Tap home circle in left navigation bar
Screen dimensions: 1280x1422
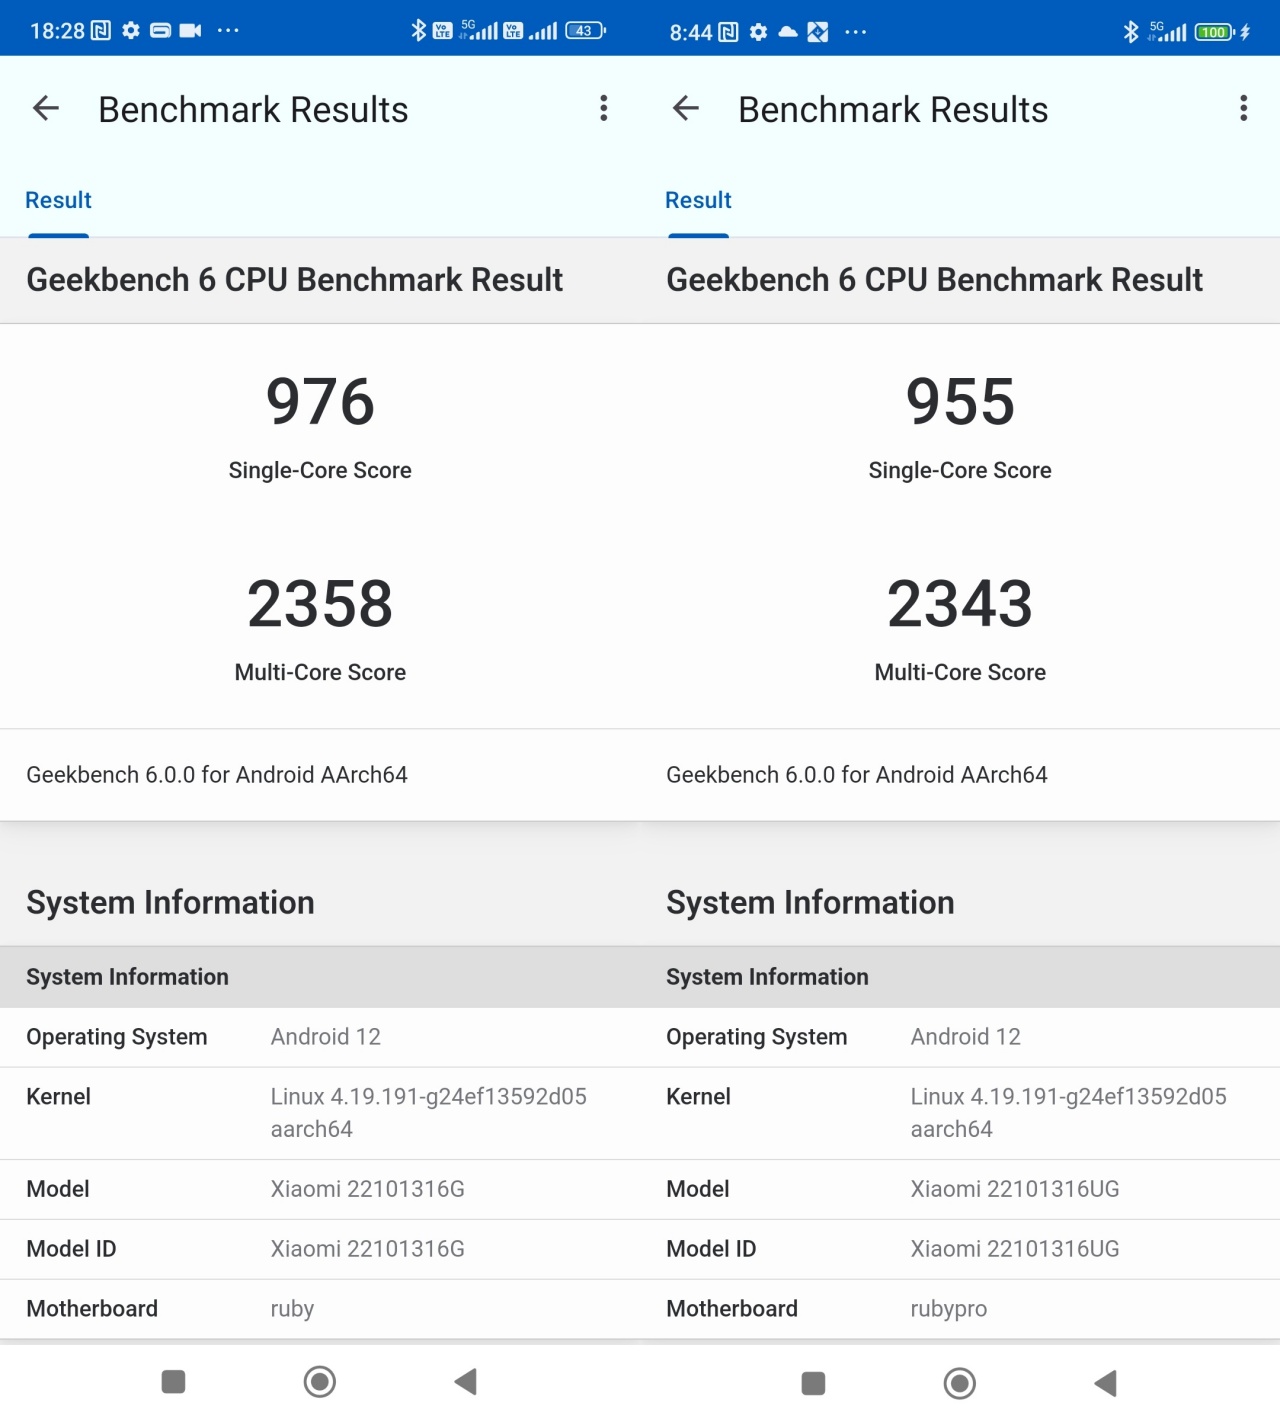[320, 1382]
